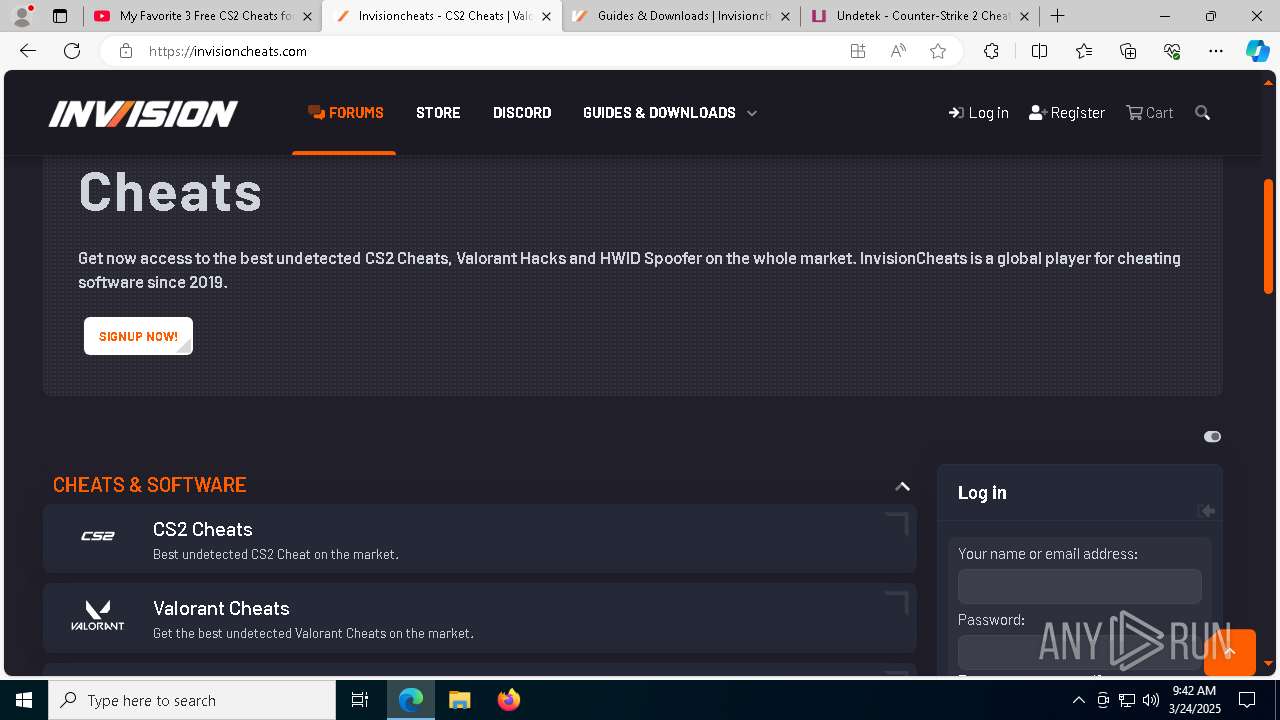1280x720 pixels.
Task: Collapse the Cheats & Software category
Action: (902, 486)
